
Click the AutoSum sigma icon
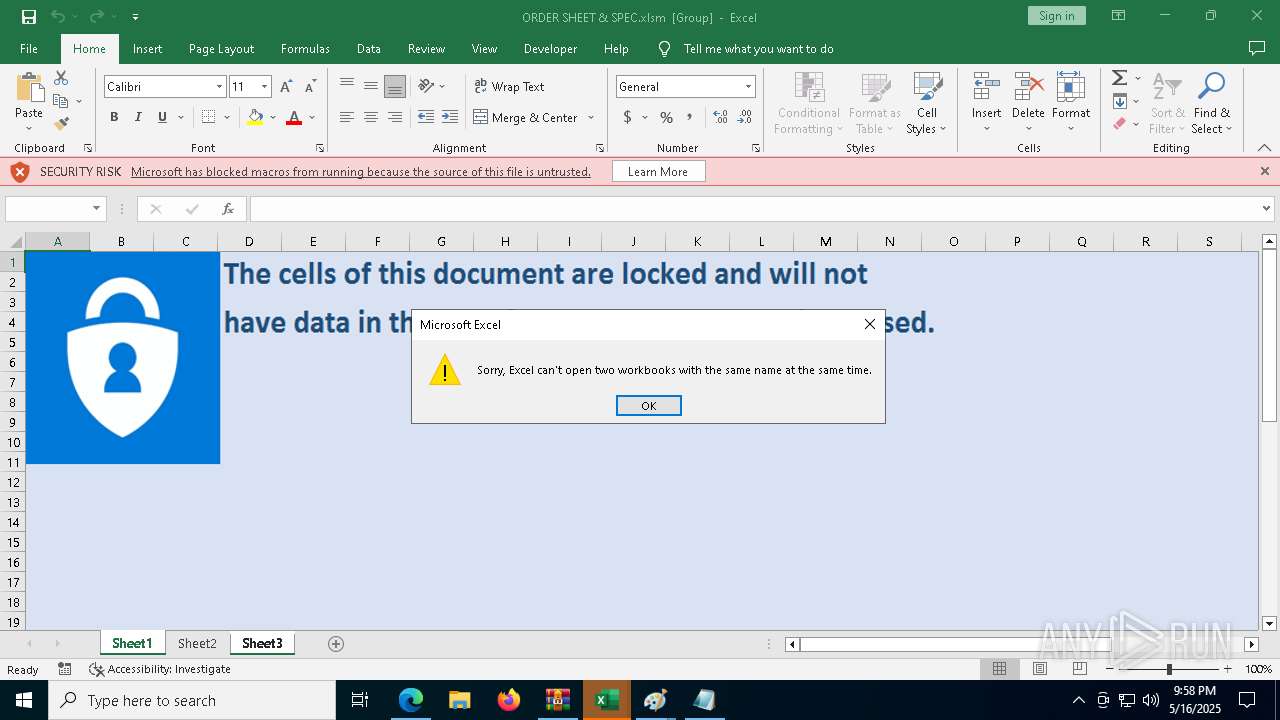pos(1120,78)
